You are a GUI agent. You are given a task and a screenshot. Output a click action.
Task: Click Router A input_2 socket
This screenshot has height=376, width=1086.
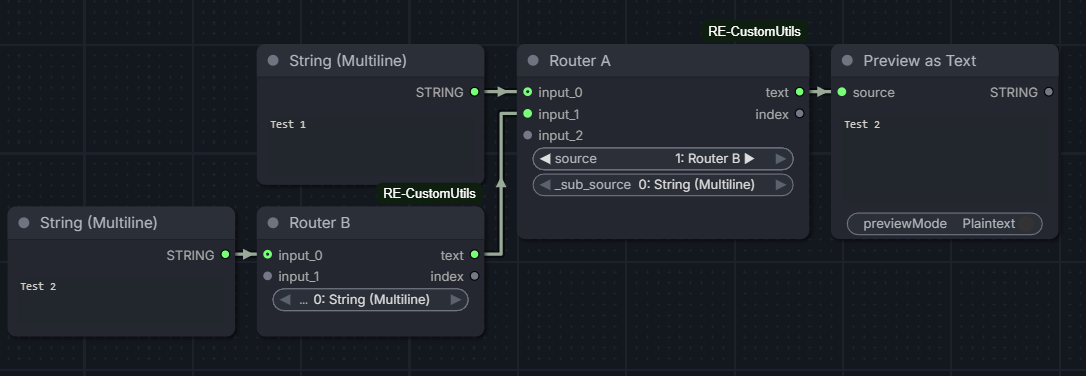point(528,135)
